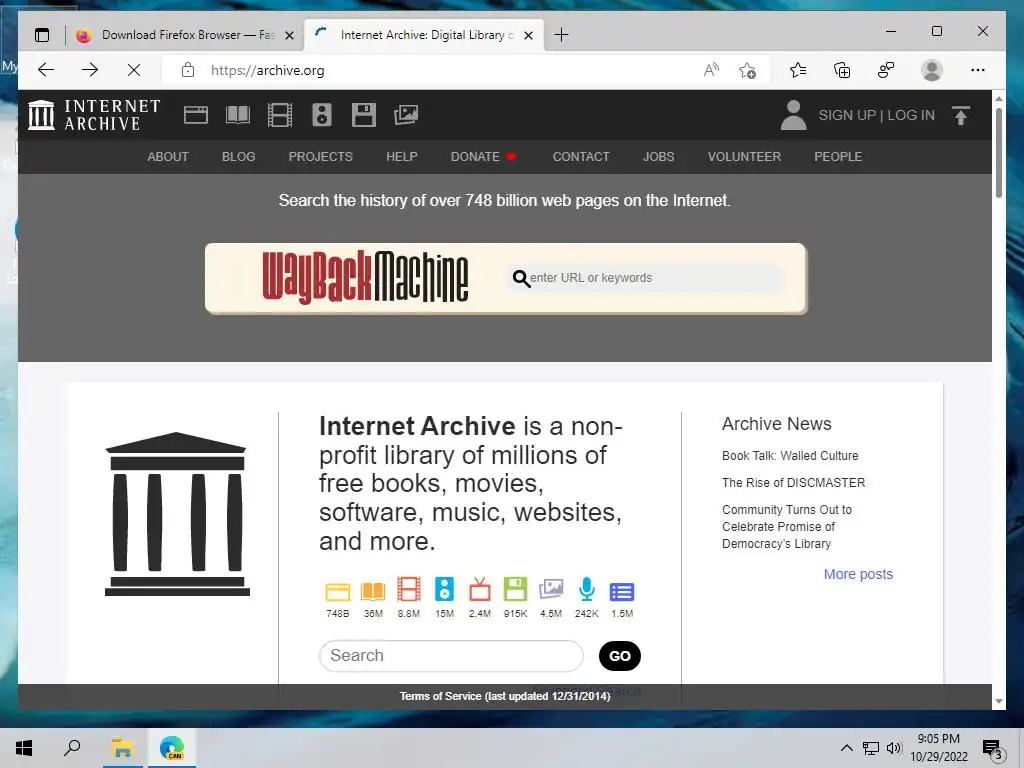Click the blue collections 1.5M icon
The width and height of the screenshot is (1024, 768).
pyautogui.click(x=622, y=592)
